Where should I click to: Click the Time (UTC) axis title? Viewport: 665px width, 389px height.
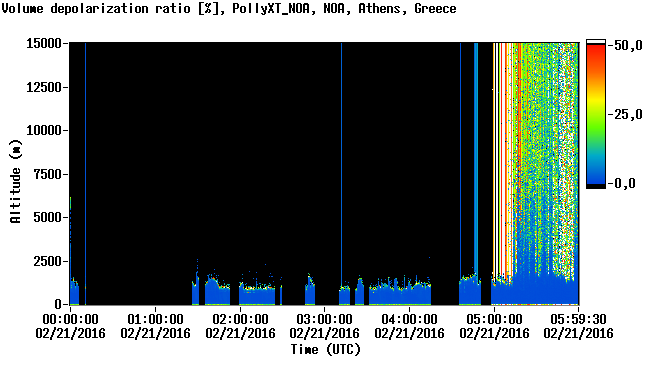click(x=325, y=350)
